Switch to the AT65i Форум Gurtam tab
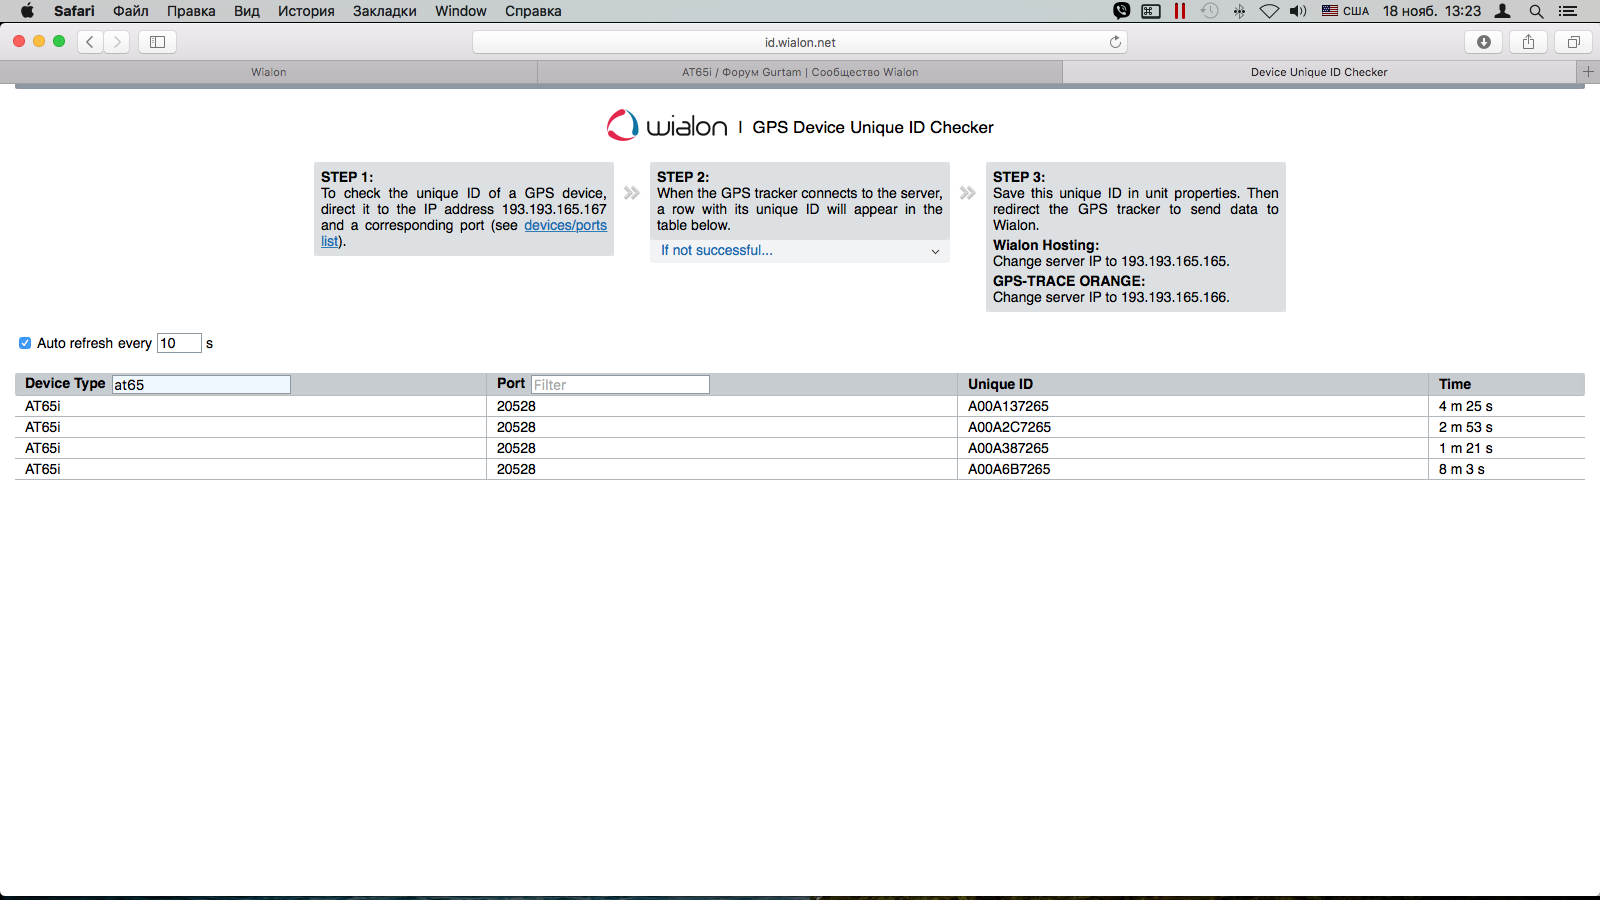Image resolution: width=1600 pixels, height=900 pixels. pyautogui.click(x=799, y=72)
